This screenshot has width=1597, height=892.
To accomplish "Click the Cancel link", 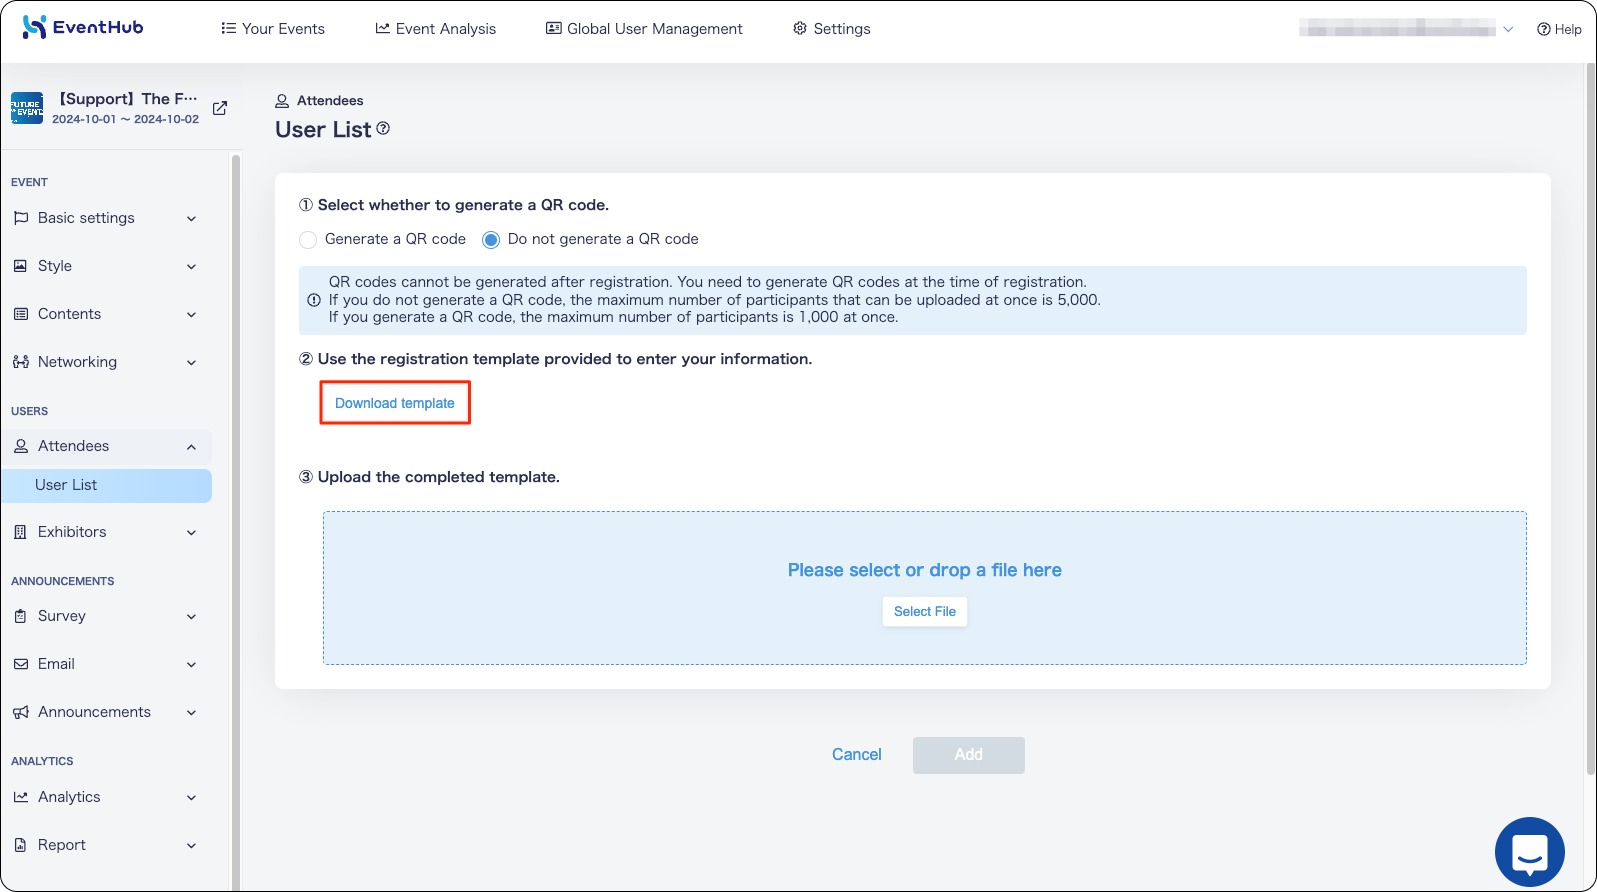I will (857, 755).
